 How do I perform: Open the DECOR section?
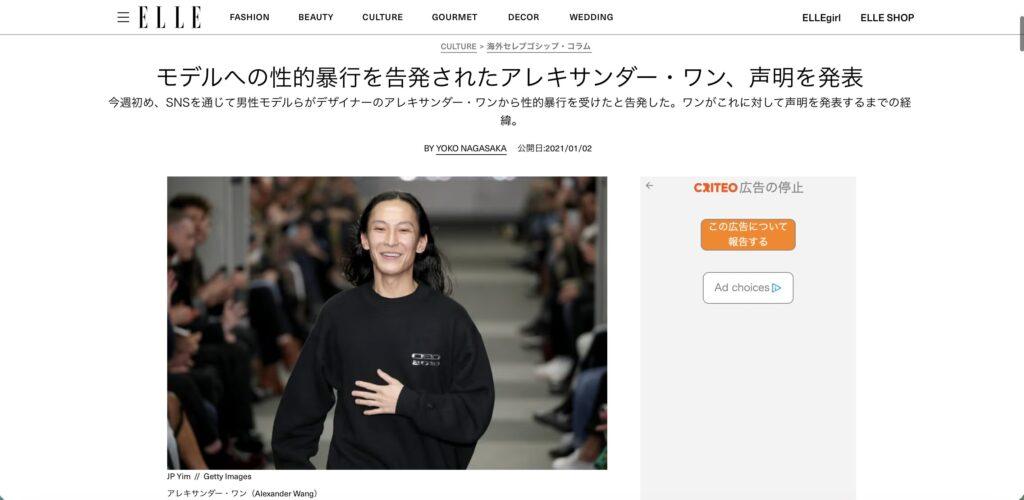click(x=524, y=18)
